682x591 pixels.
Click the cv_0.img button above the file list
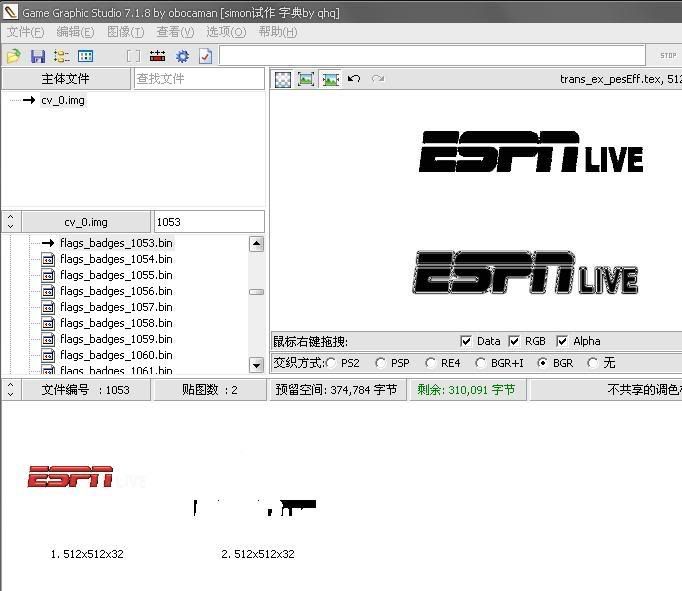[x=86, y=222]
